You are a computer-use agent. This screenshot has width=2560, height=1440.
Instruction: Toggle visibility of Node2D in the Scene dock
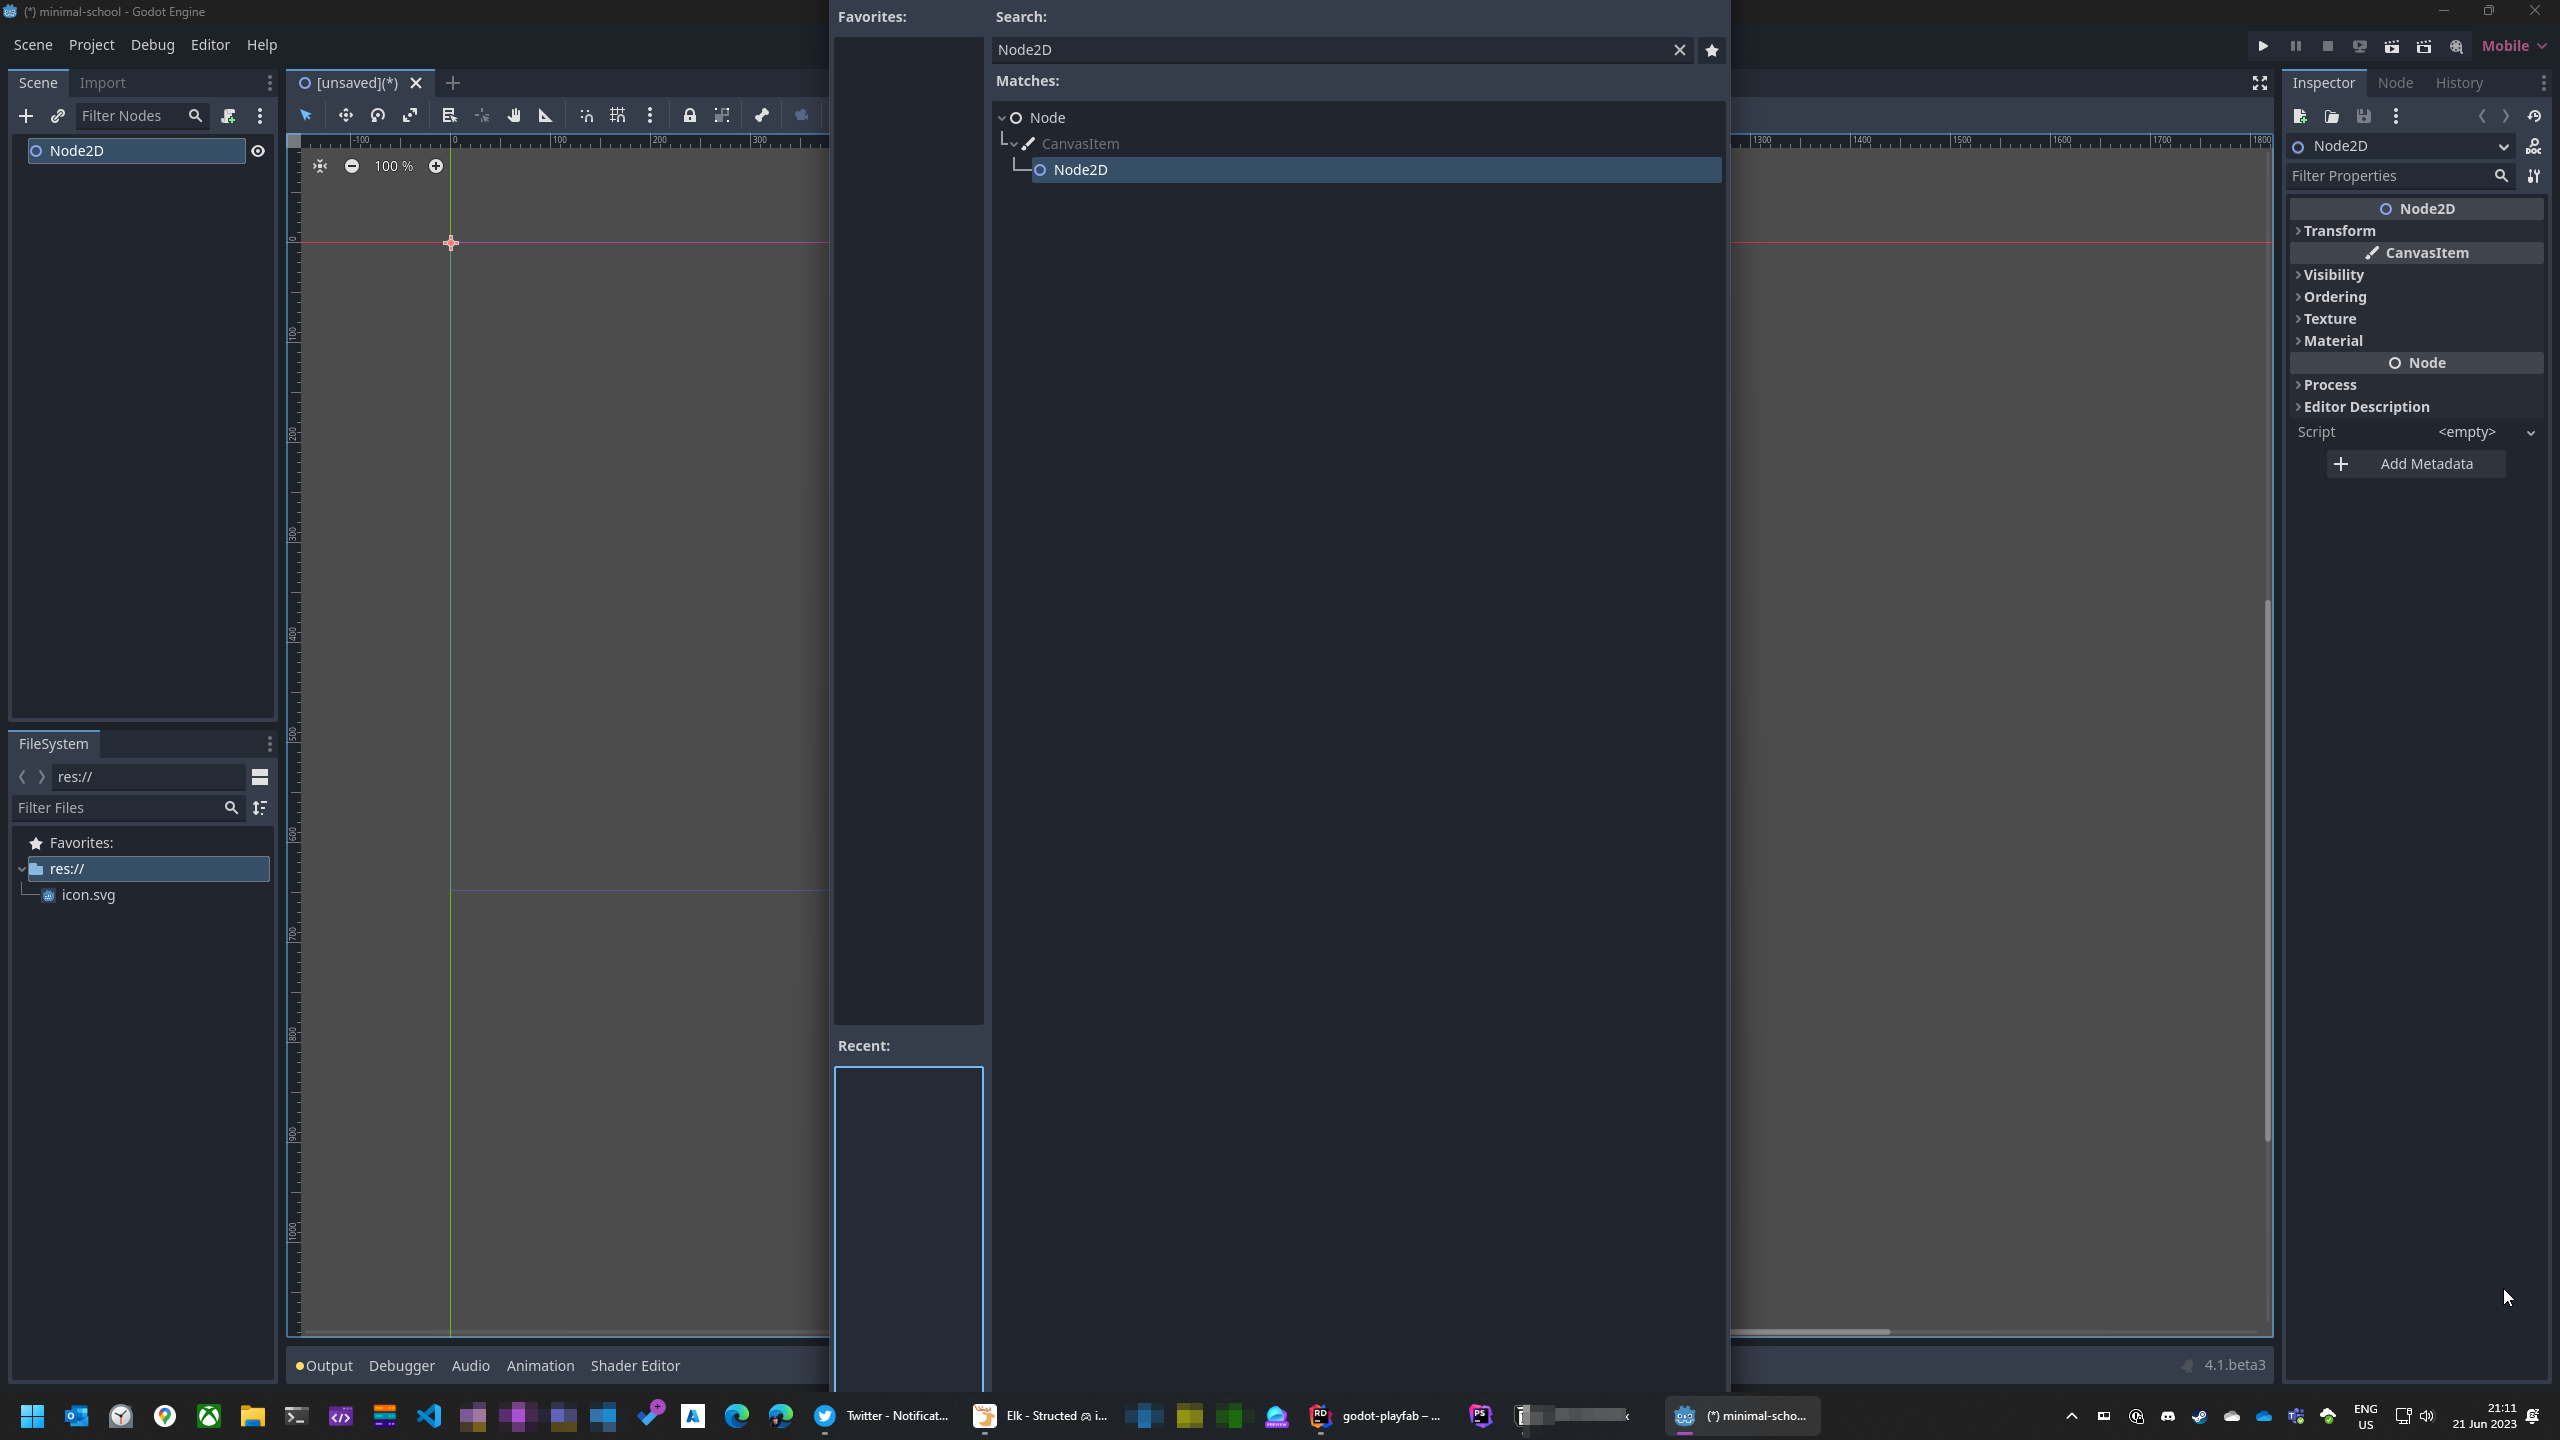point(259,151)
